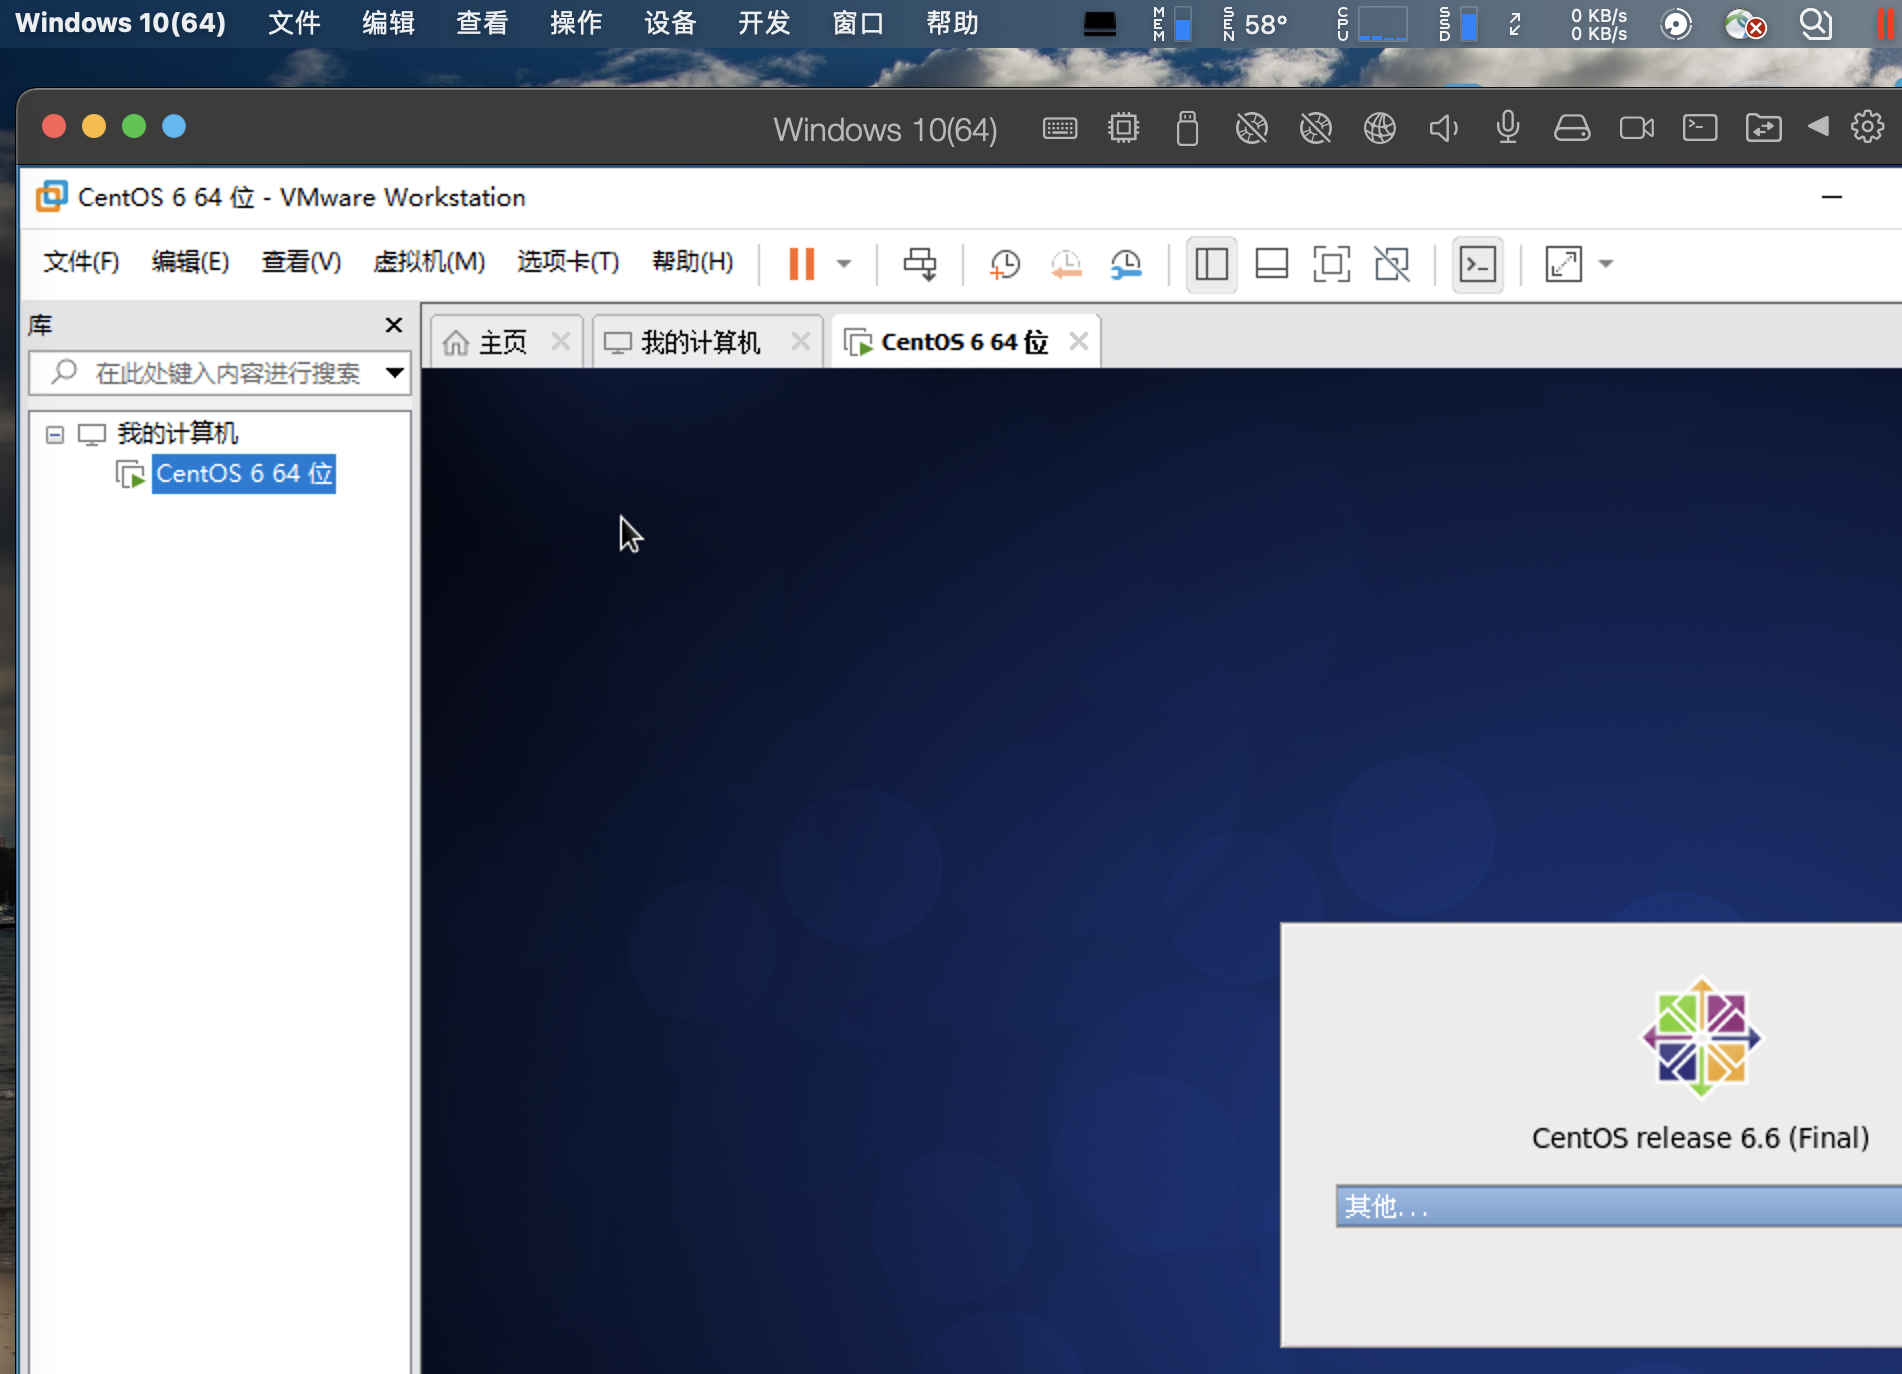Open the 查看(V) menu in VMware
Image resolution: width=1902 pixels, height=1374 pixels.
click(x=301, y=262)
